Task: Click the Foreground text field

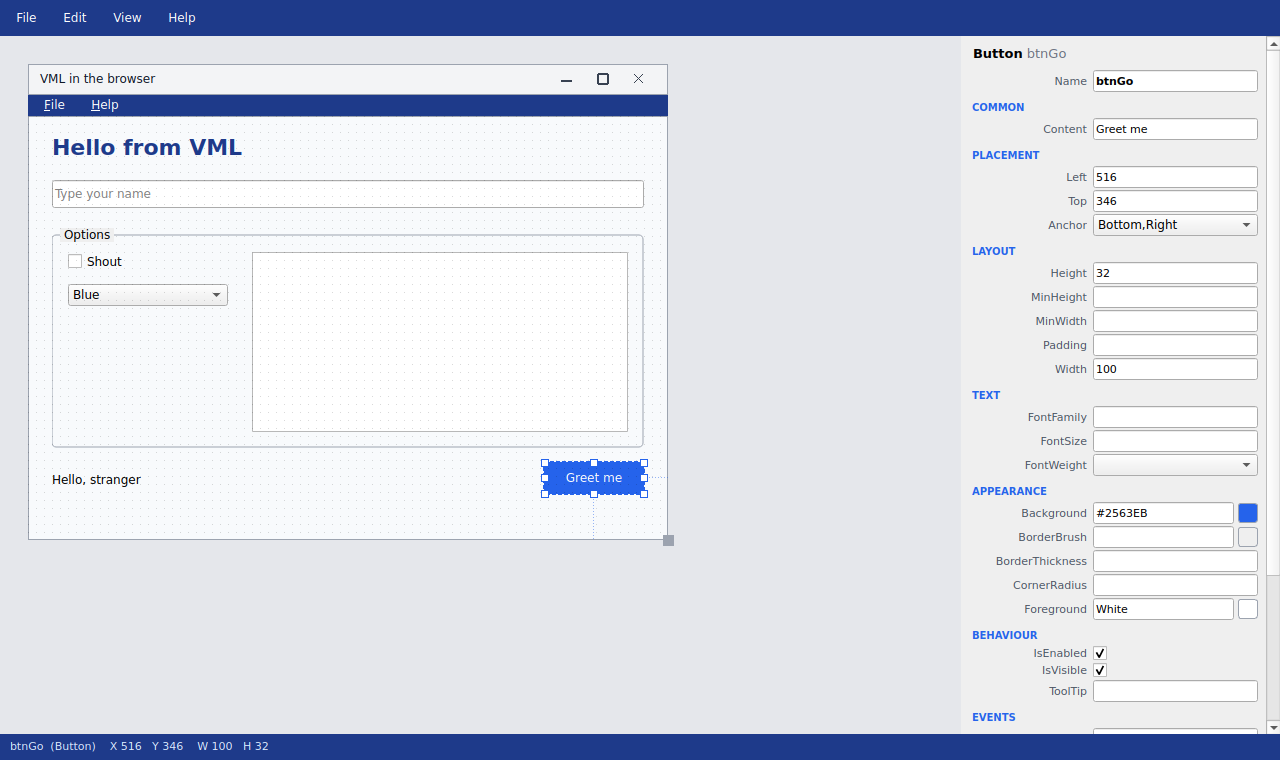Action: coord(1163,609)
